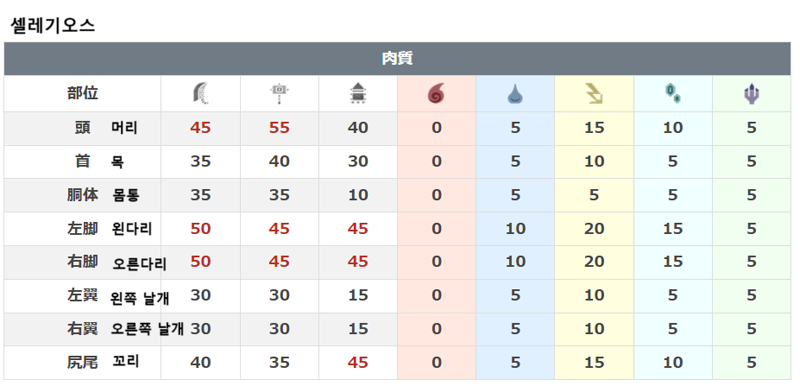The image size is (800, 386).
Task: Click the 首 목 row label
Action: (x=99, y=161)
